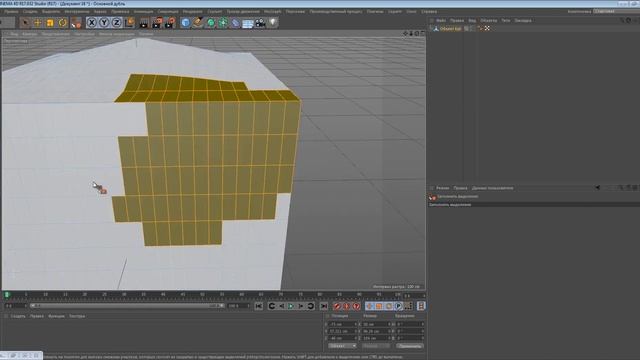This screenshot has width=640, height=360.
Task: Click the timeline preview range slider bar
Action: tap(127, 305)
